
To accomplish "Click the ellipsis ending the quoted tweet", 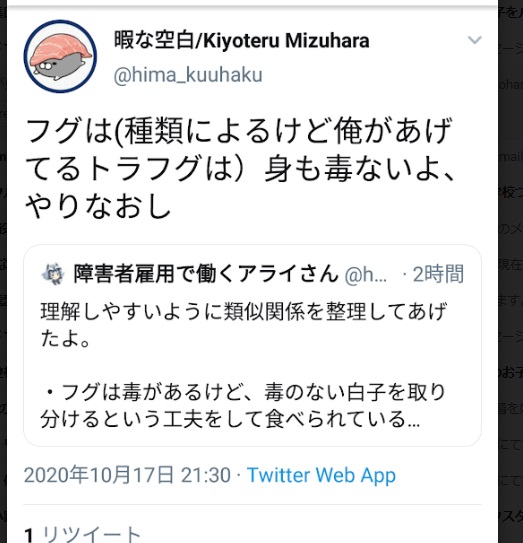I will (414, 422).
